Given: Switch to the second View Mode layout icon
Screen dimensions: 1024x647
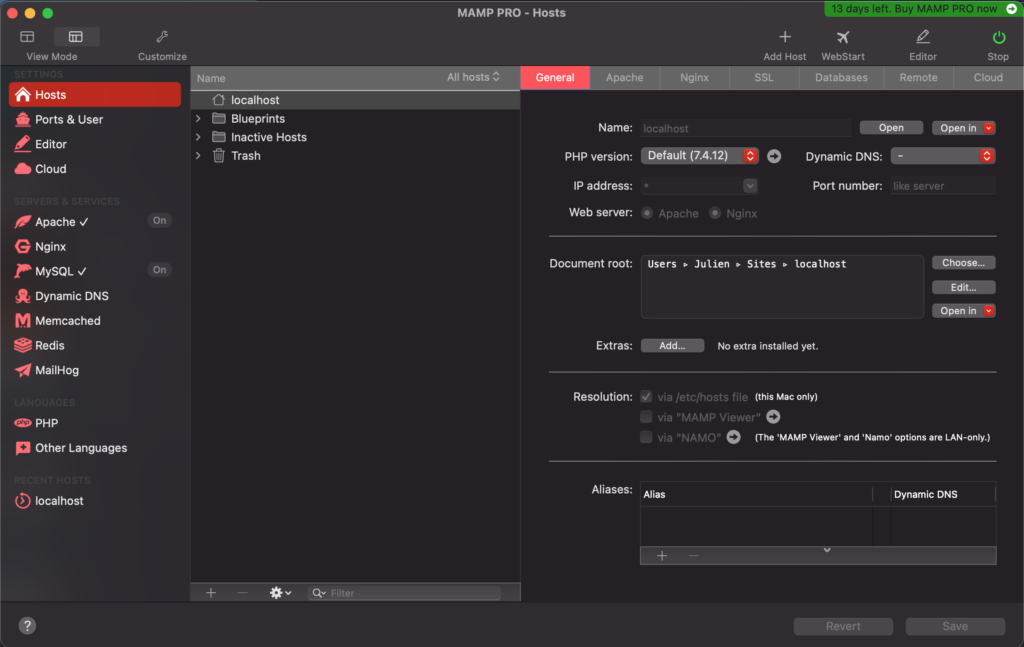Looking at the screenshot, I should click(76, 37).
